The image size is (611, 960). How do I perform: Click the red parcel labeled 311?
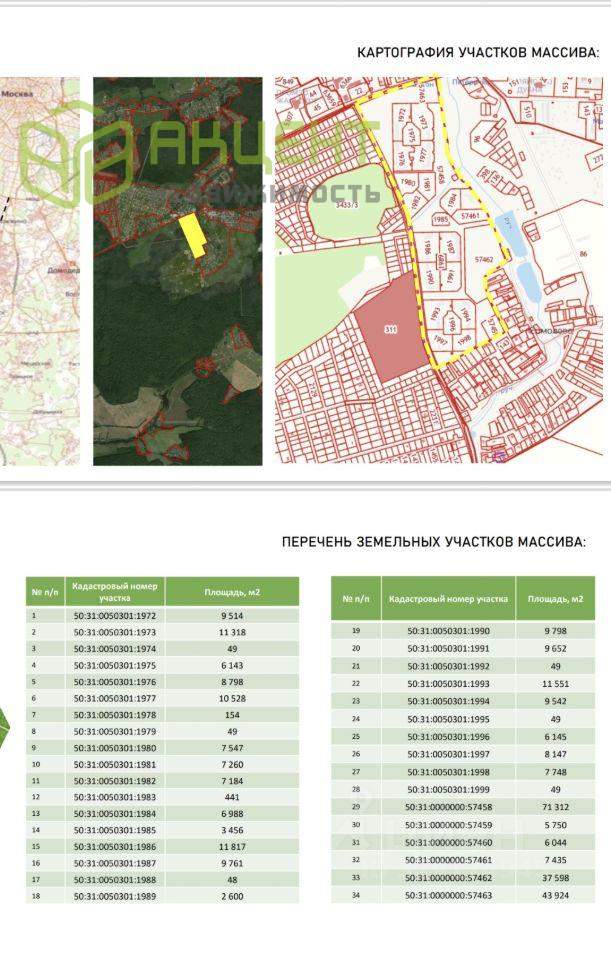(x=389, y=327)
